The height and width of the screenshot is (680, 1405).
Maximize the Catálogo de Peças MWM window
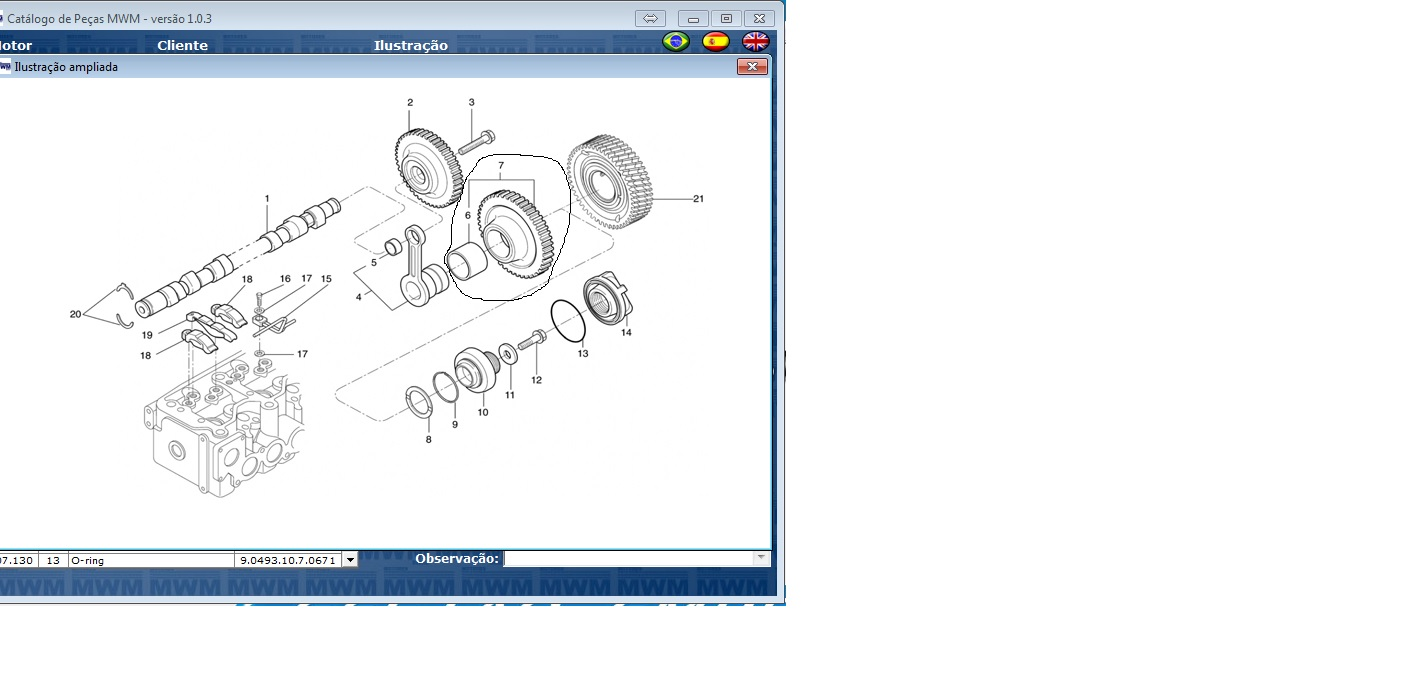tap(726, 19)
